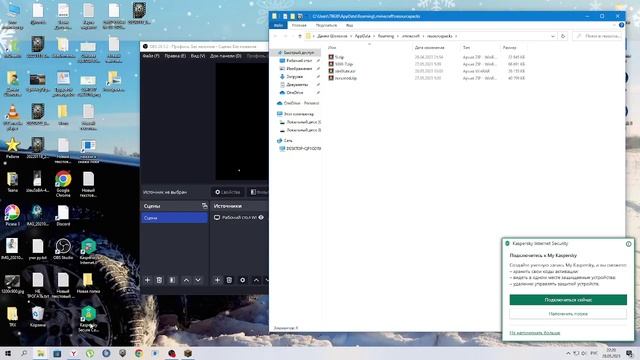The width and height of the screenshot is (640, 360).
Task: Switch to Explorer Share ribbon tab
Action: pyautogui.click(x=327, y=25)
